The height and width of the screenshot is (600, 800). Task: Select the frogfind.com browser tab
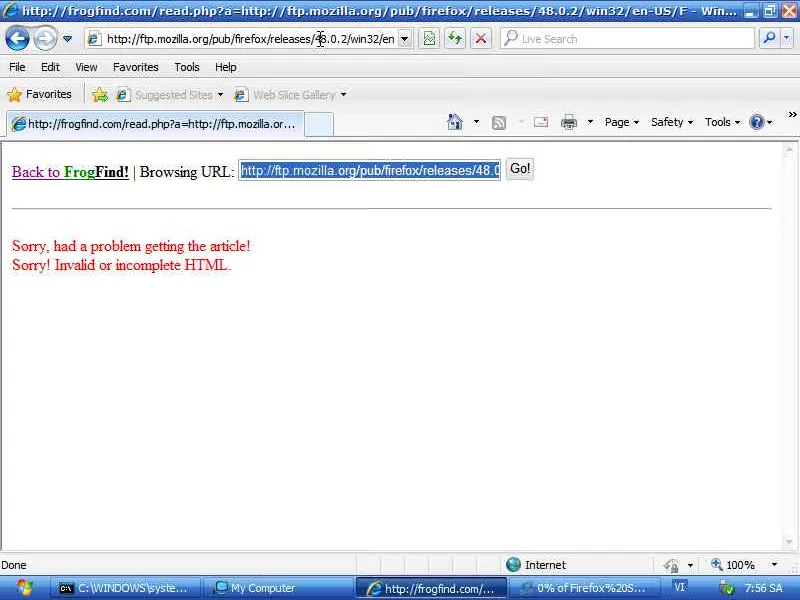156,124
